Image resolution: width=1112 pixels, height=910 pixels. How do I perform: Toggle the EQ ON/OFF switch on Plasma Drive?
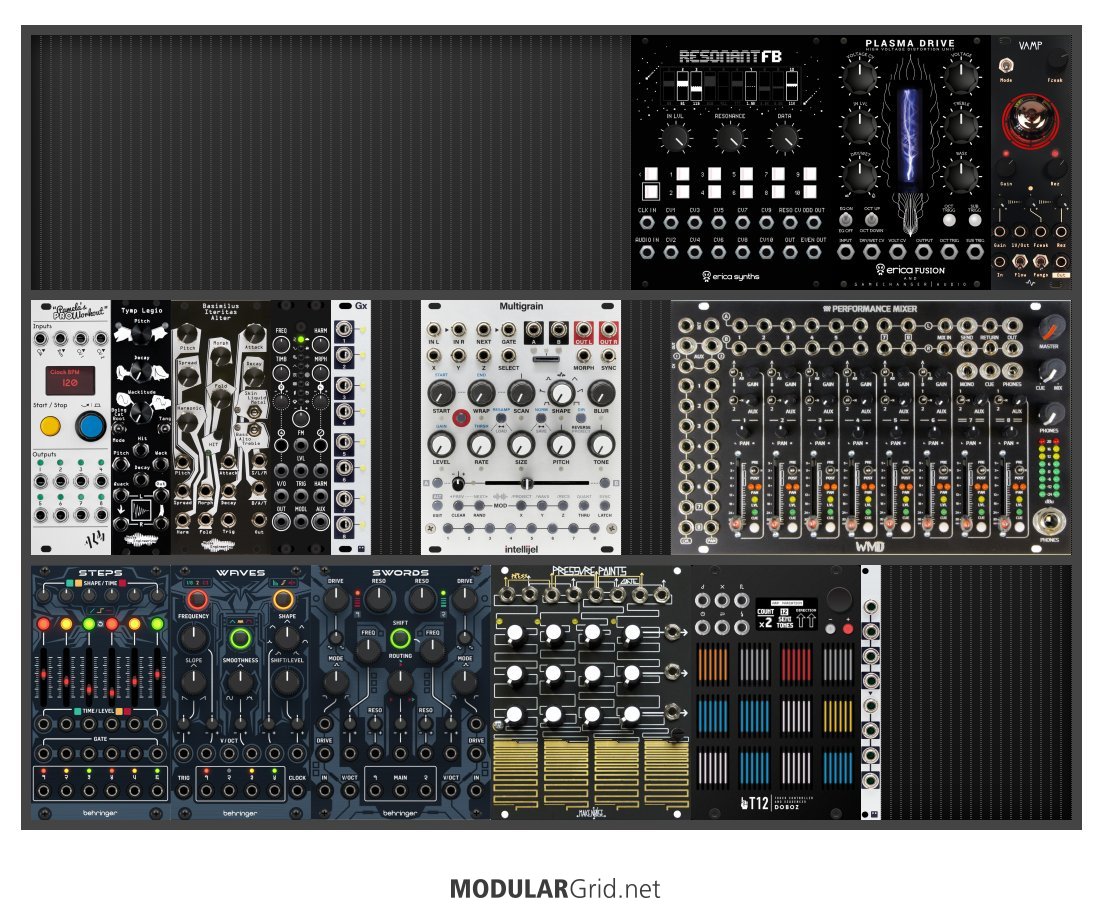846,220
